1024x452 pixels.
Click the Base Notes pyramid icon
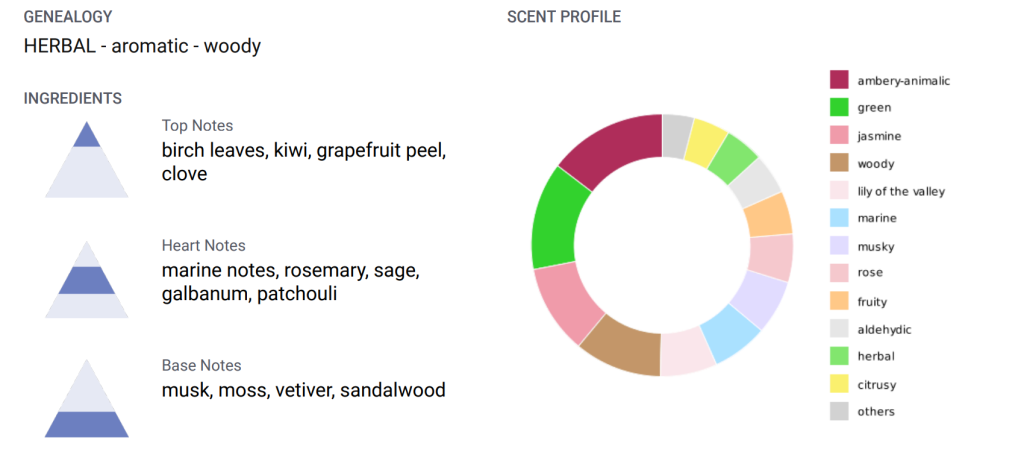coord(86,400)
